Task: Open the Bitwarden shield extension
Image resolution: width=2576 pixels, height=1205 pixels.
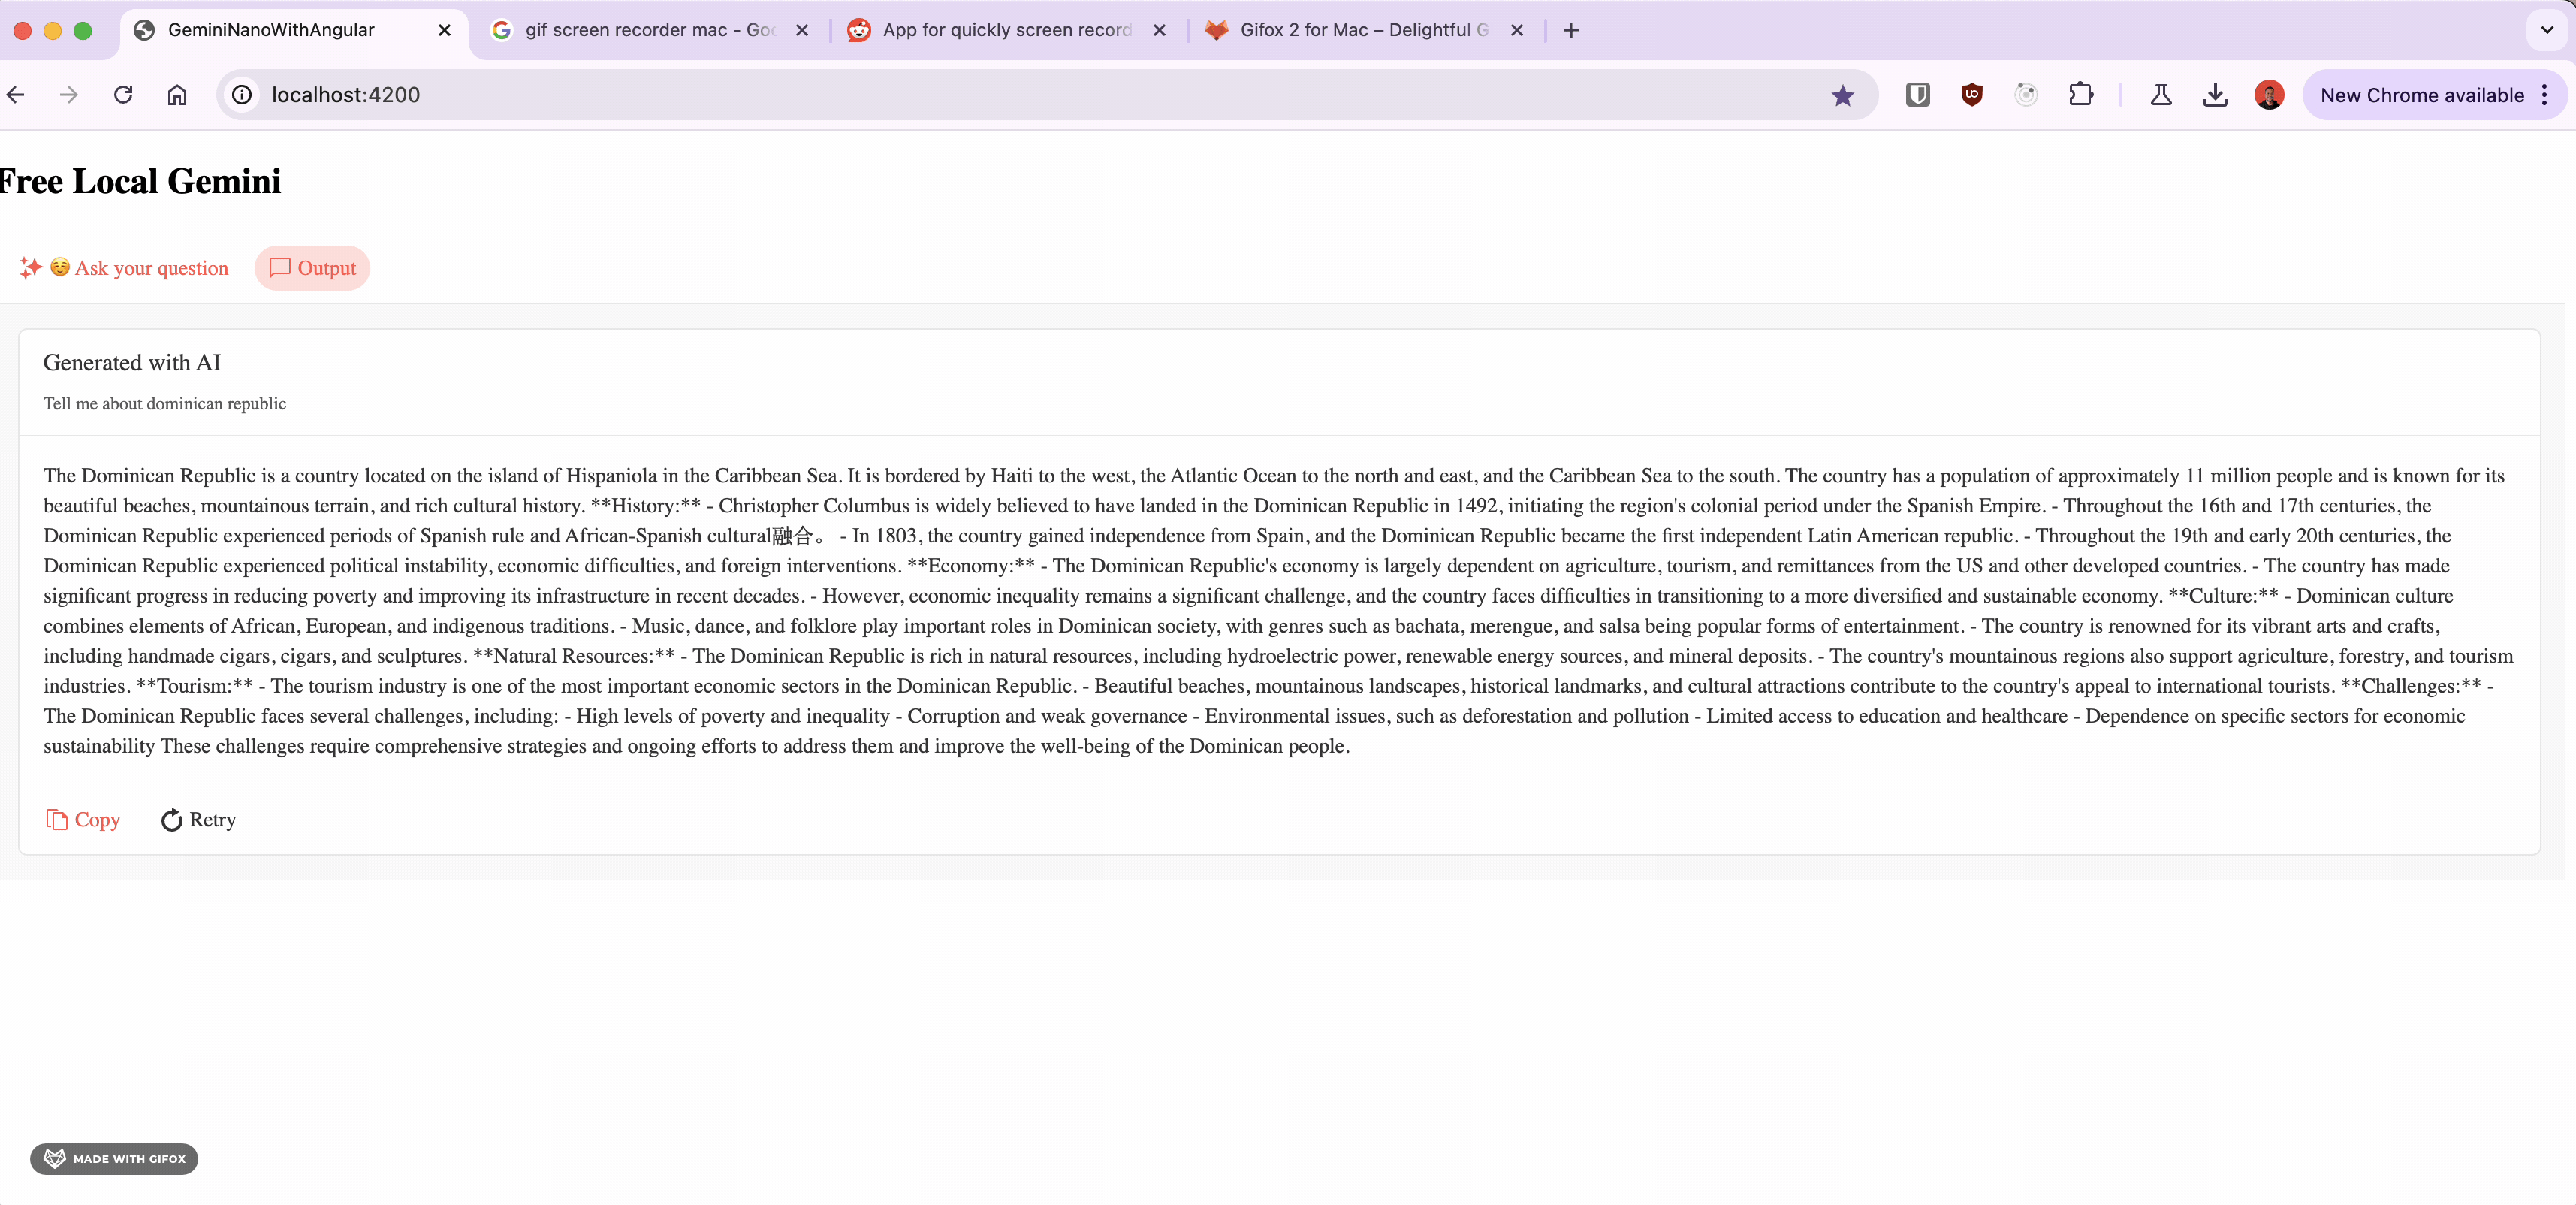Action: (1917, 95)
